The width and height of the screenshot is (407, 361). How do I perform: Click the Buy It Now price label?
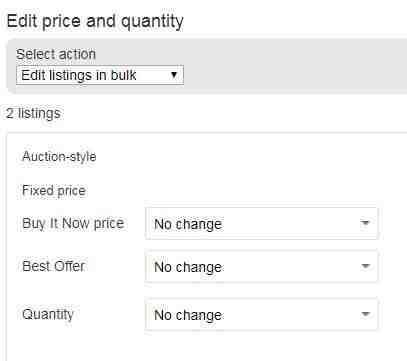pos(73,223)
